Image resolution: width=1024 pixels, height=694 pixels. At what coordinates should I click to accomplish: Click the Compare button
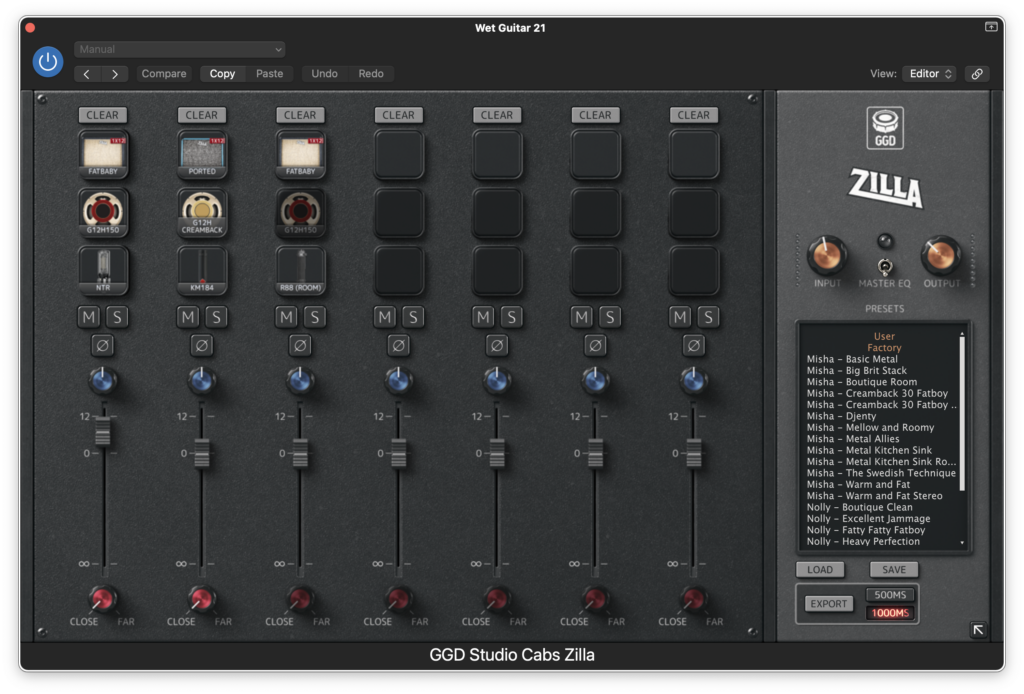pyautogui.click(x=164, y=74)
